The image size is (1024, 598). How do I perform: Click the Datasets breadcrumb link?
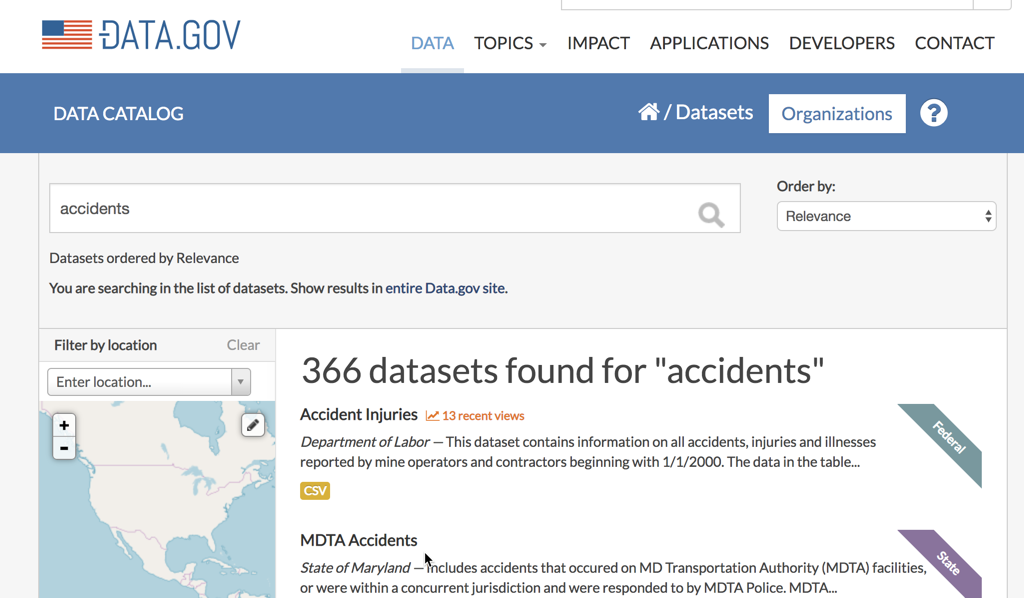714,112
